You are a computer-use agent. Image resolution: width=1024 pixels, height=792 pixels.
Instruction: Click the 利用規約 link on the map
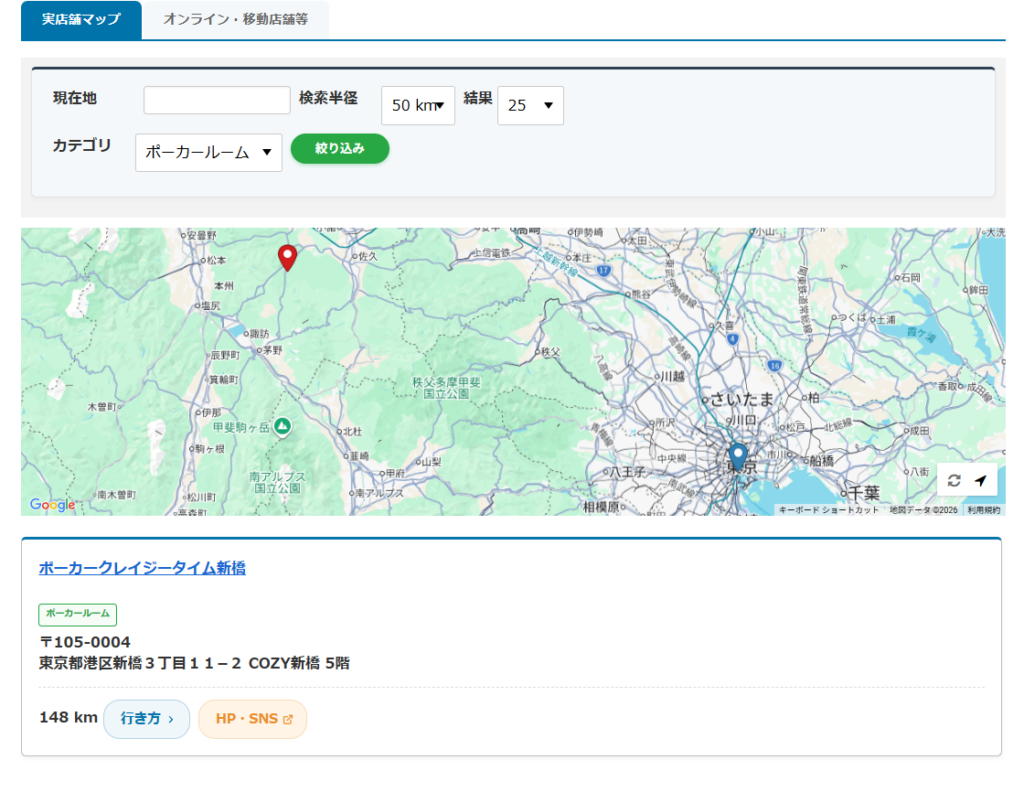pos(983,510)
